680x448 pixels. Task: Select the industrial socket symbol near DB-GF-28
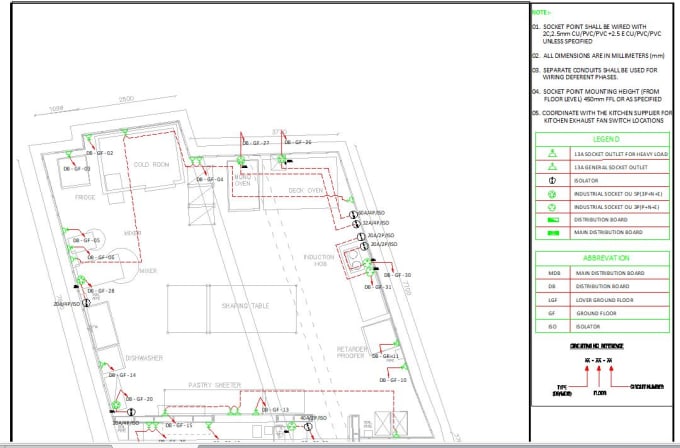[x=82, y=280]
